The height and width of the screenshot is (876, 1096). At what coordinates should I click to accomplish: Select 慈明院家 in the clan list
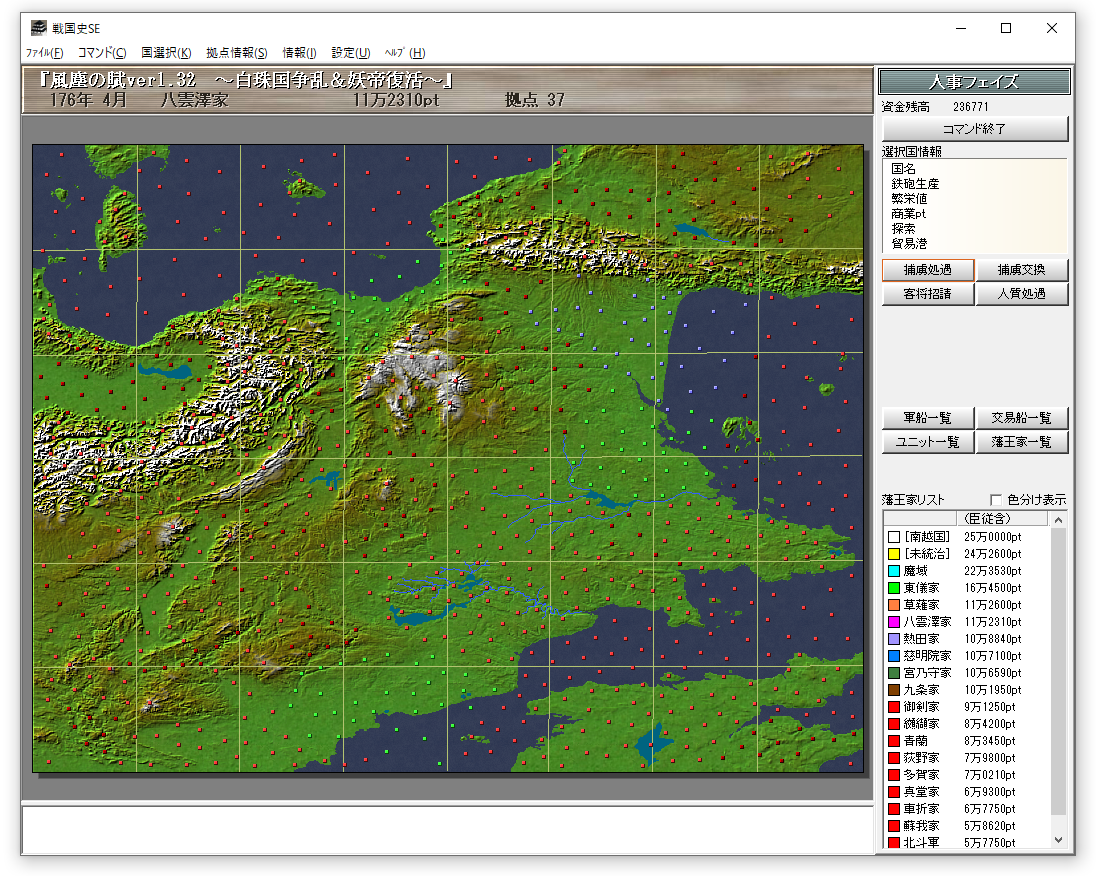point(927,656)
